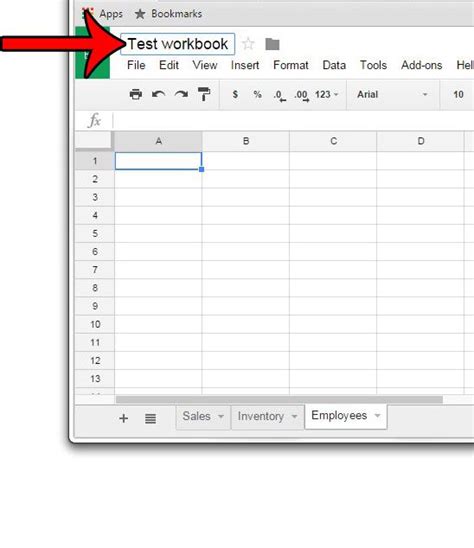474x548 pixels.
Task: Add a new sheet with plus button
Action: click(x=123, y=418)
